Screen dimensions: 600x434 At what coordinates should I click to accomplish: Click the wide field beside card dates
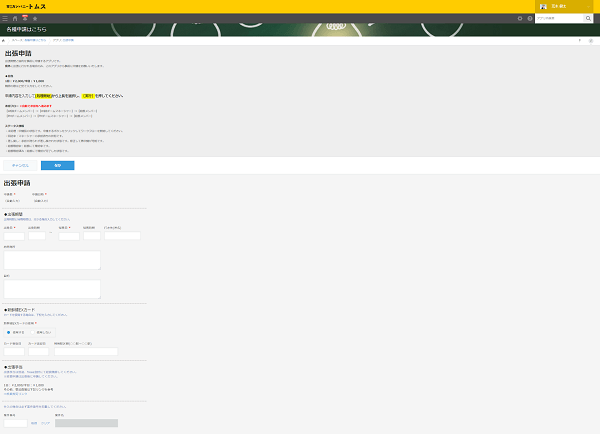(86, 351)
